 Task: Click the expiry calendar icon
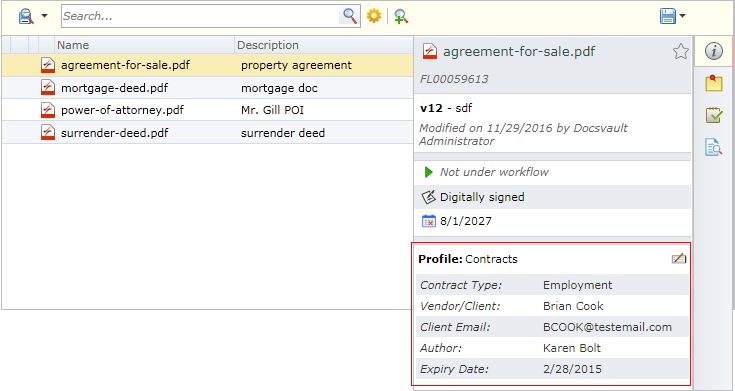[428, 221]
